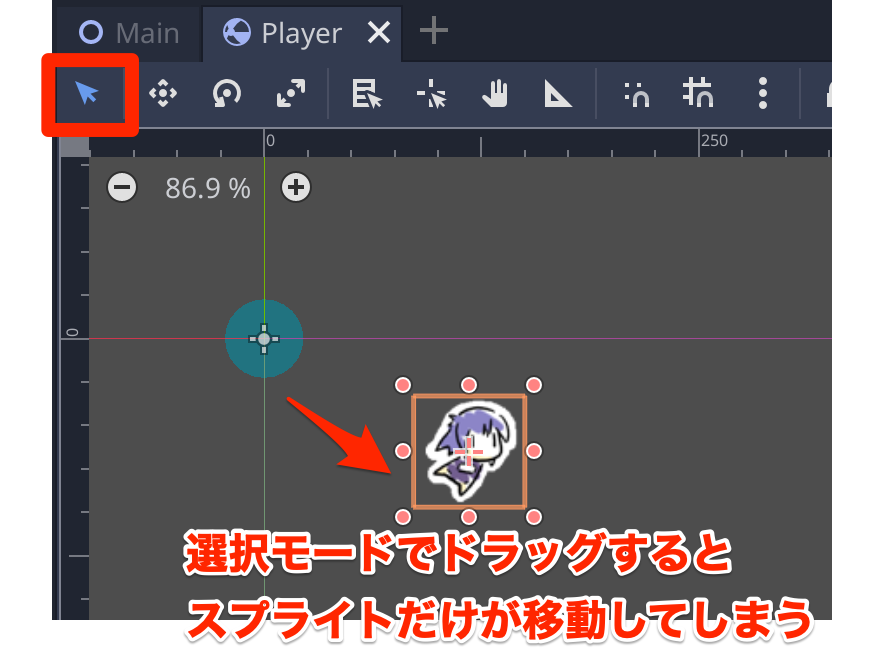The width and height of the screenshot is (876, 654).
Task: Select the character sprite in viewport
Action: coord(469,451)
